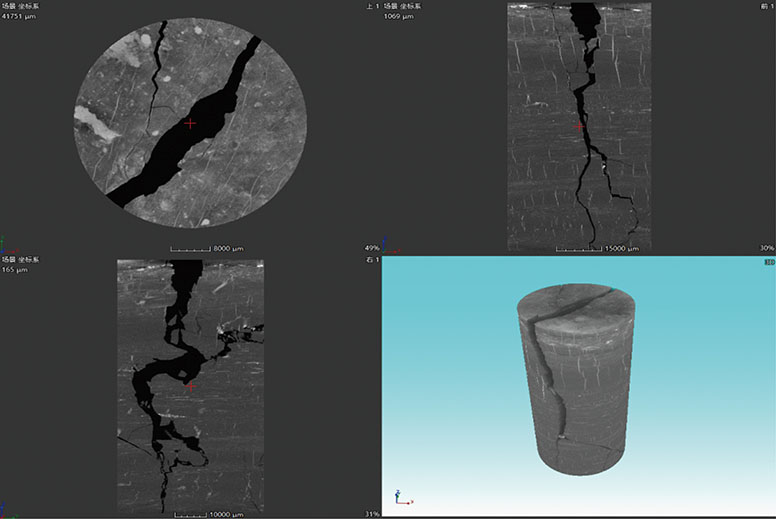The image size is (776, 519).
Task: Click the 8000 µm scale bar
Action: click(x=207, y=249)
